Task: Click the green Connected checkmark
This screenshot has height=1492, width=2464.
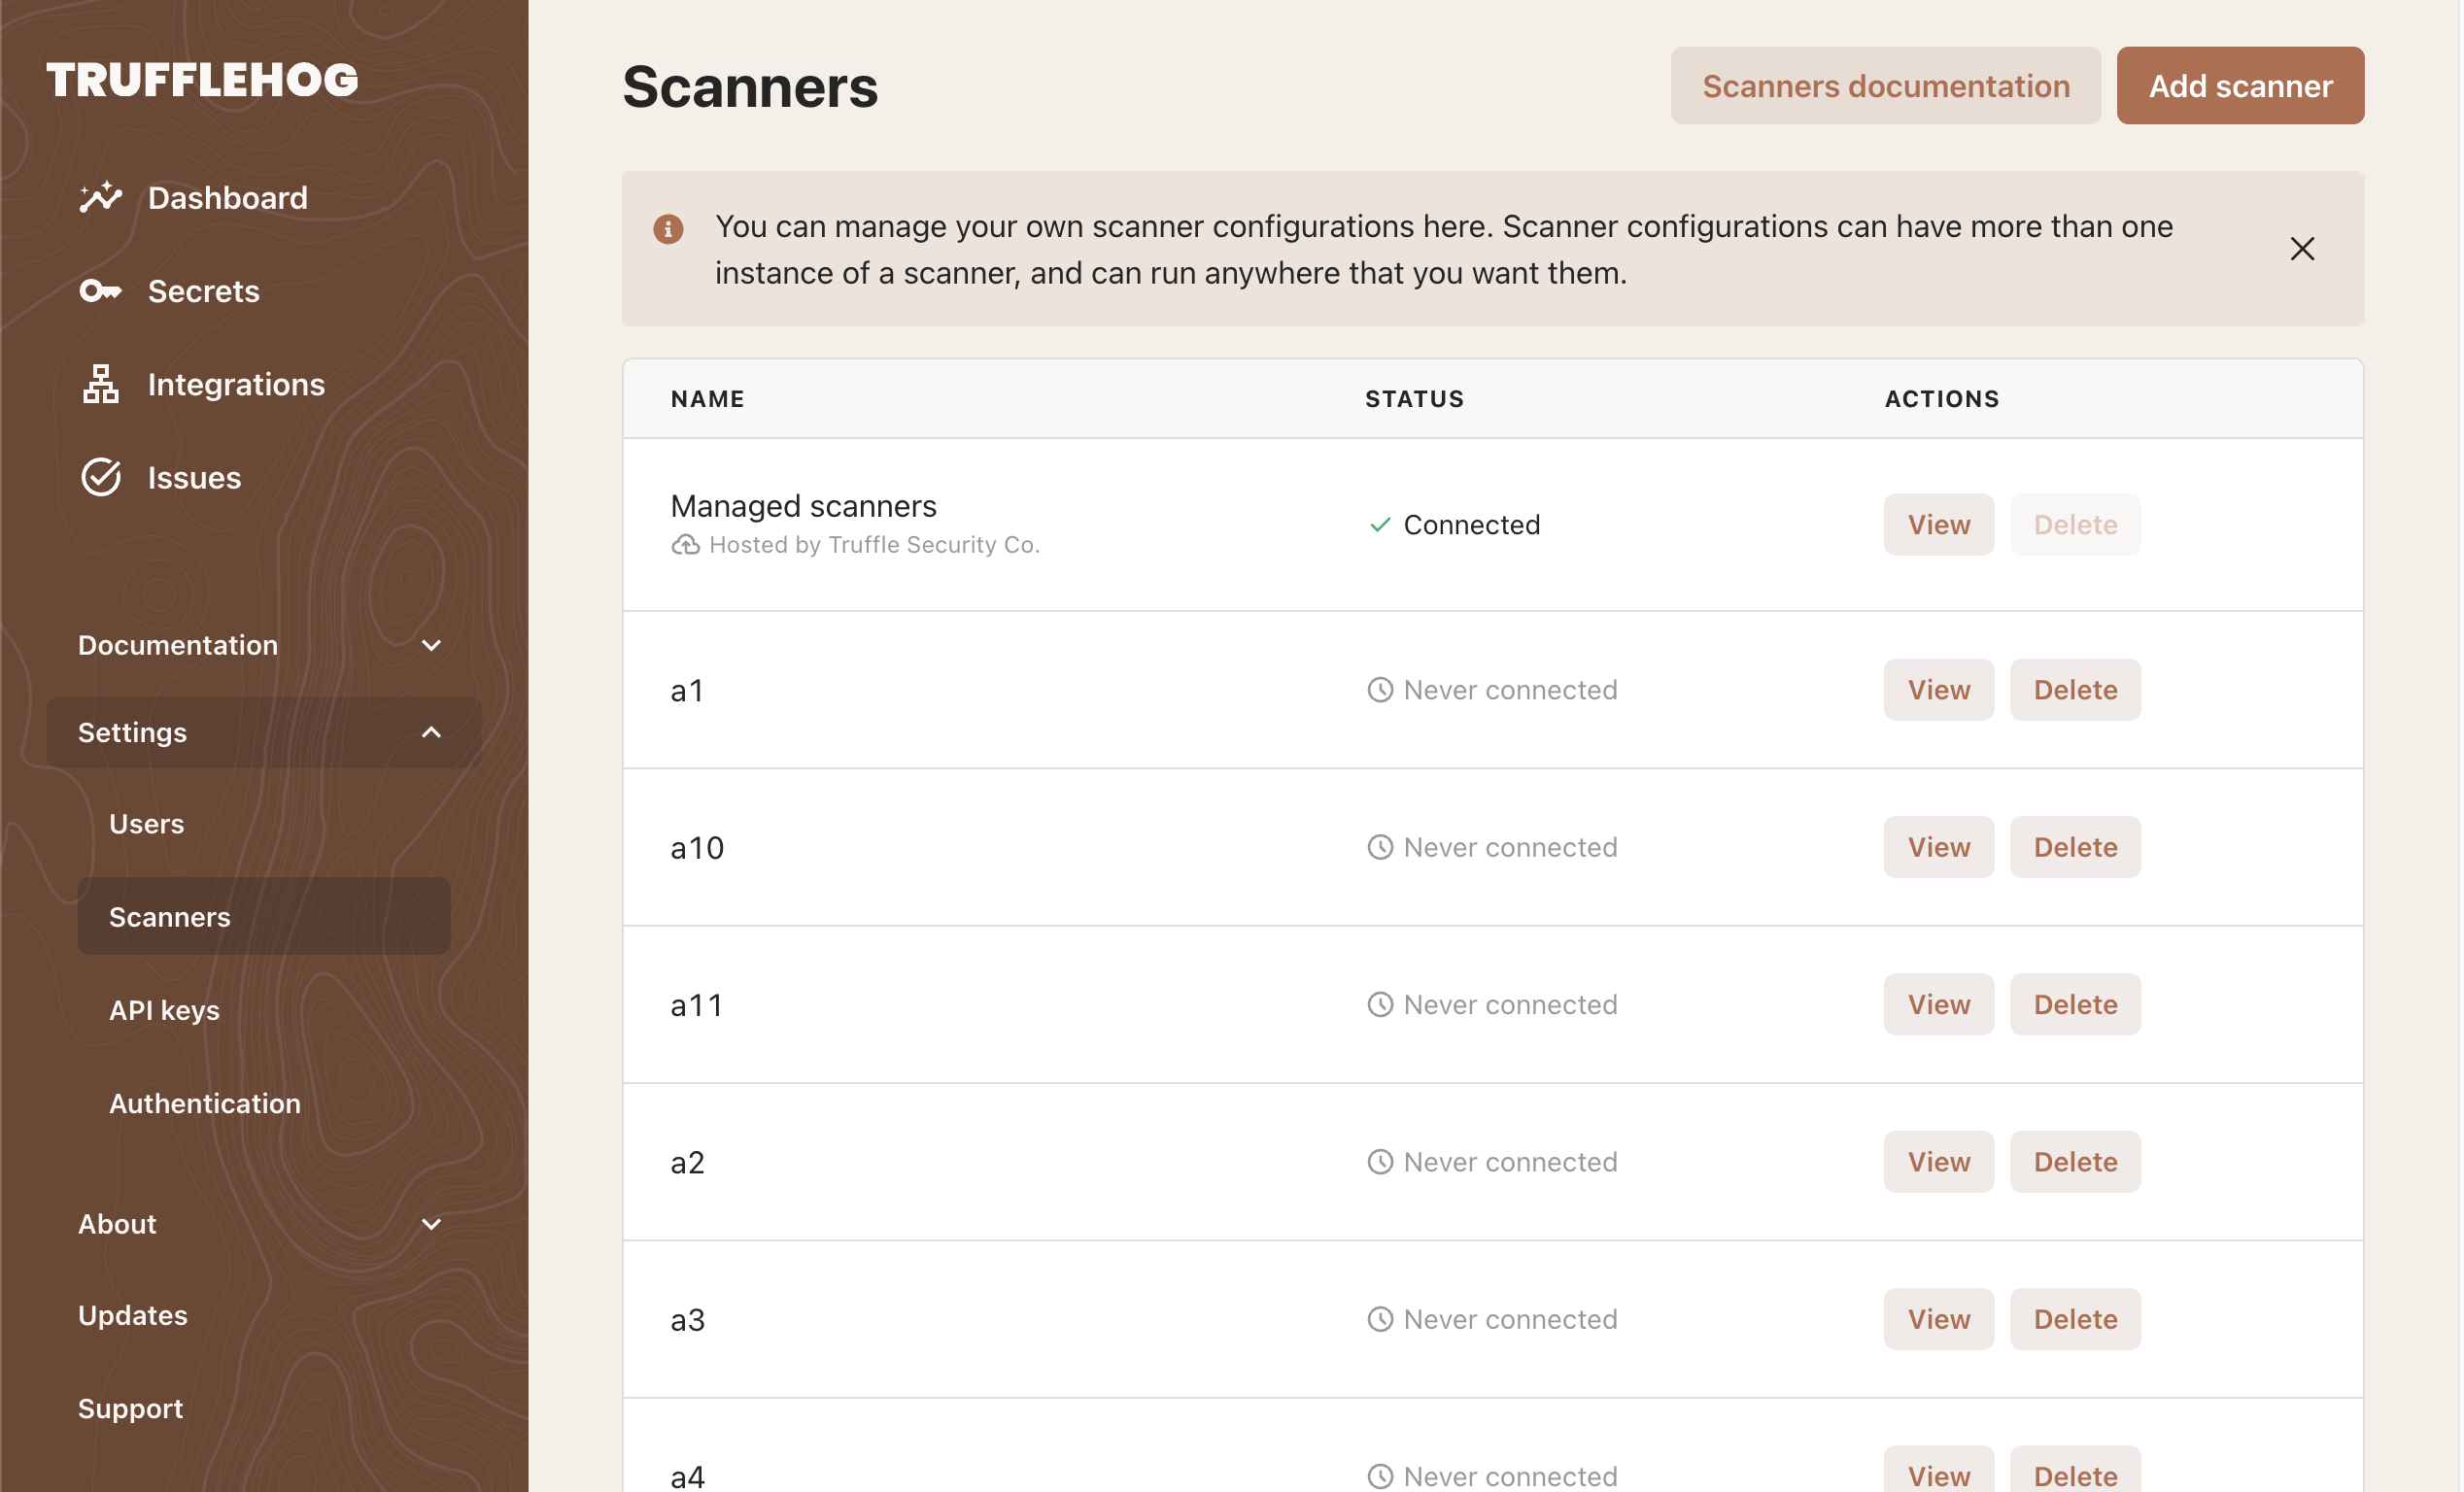Action: click(x=1381, y=523)
